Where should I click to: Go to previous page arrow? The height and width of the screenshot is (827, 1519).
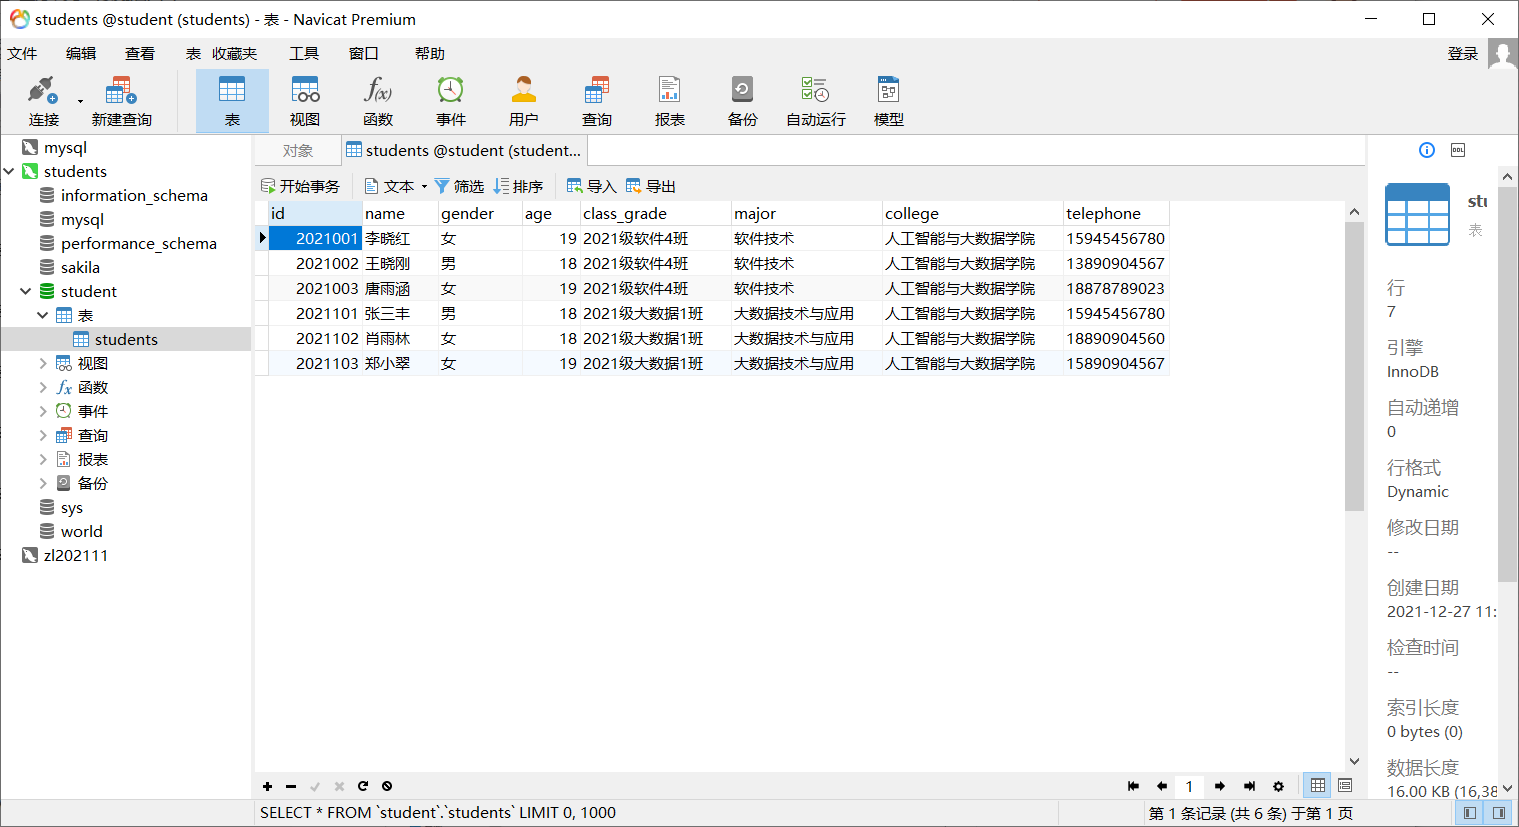[x=1161, y=786]
